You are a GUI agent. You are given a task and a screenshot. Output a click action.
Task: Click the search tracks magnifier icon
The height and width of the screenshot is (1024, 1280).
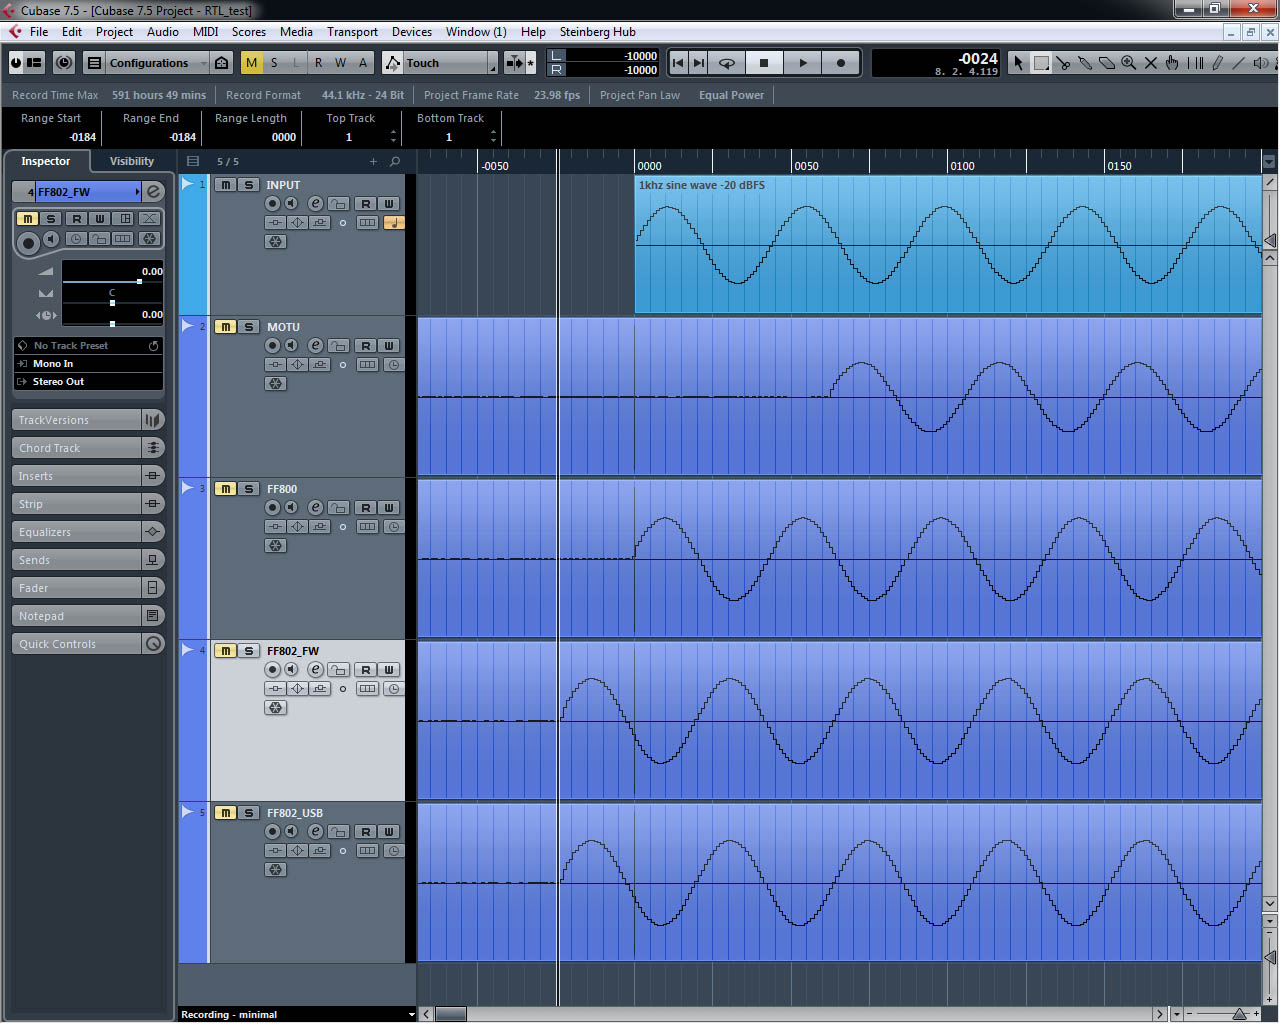coord(395,161)
